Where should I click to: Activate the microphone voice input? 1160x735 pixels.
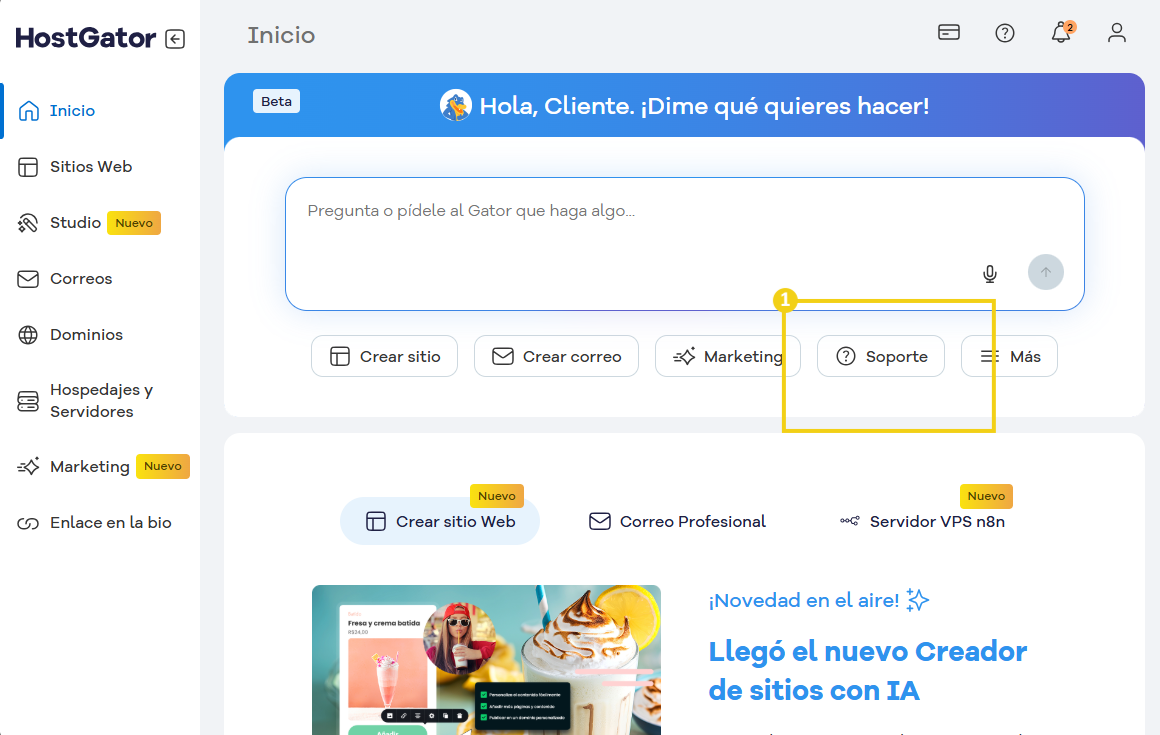point(989,273)
